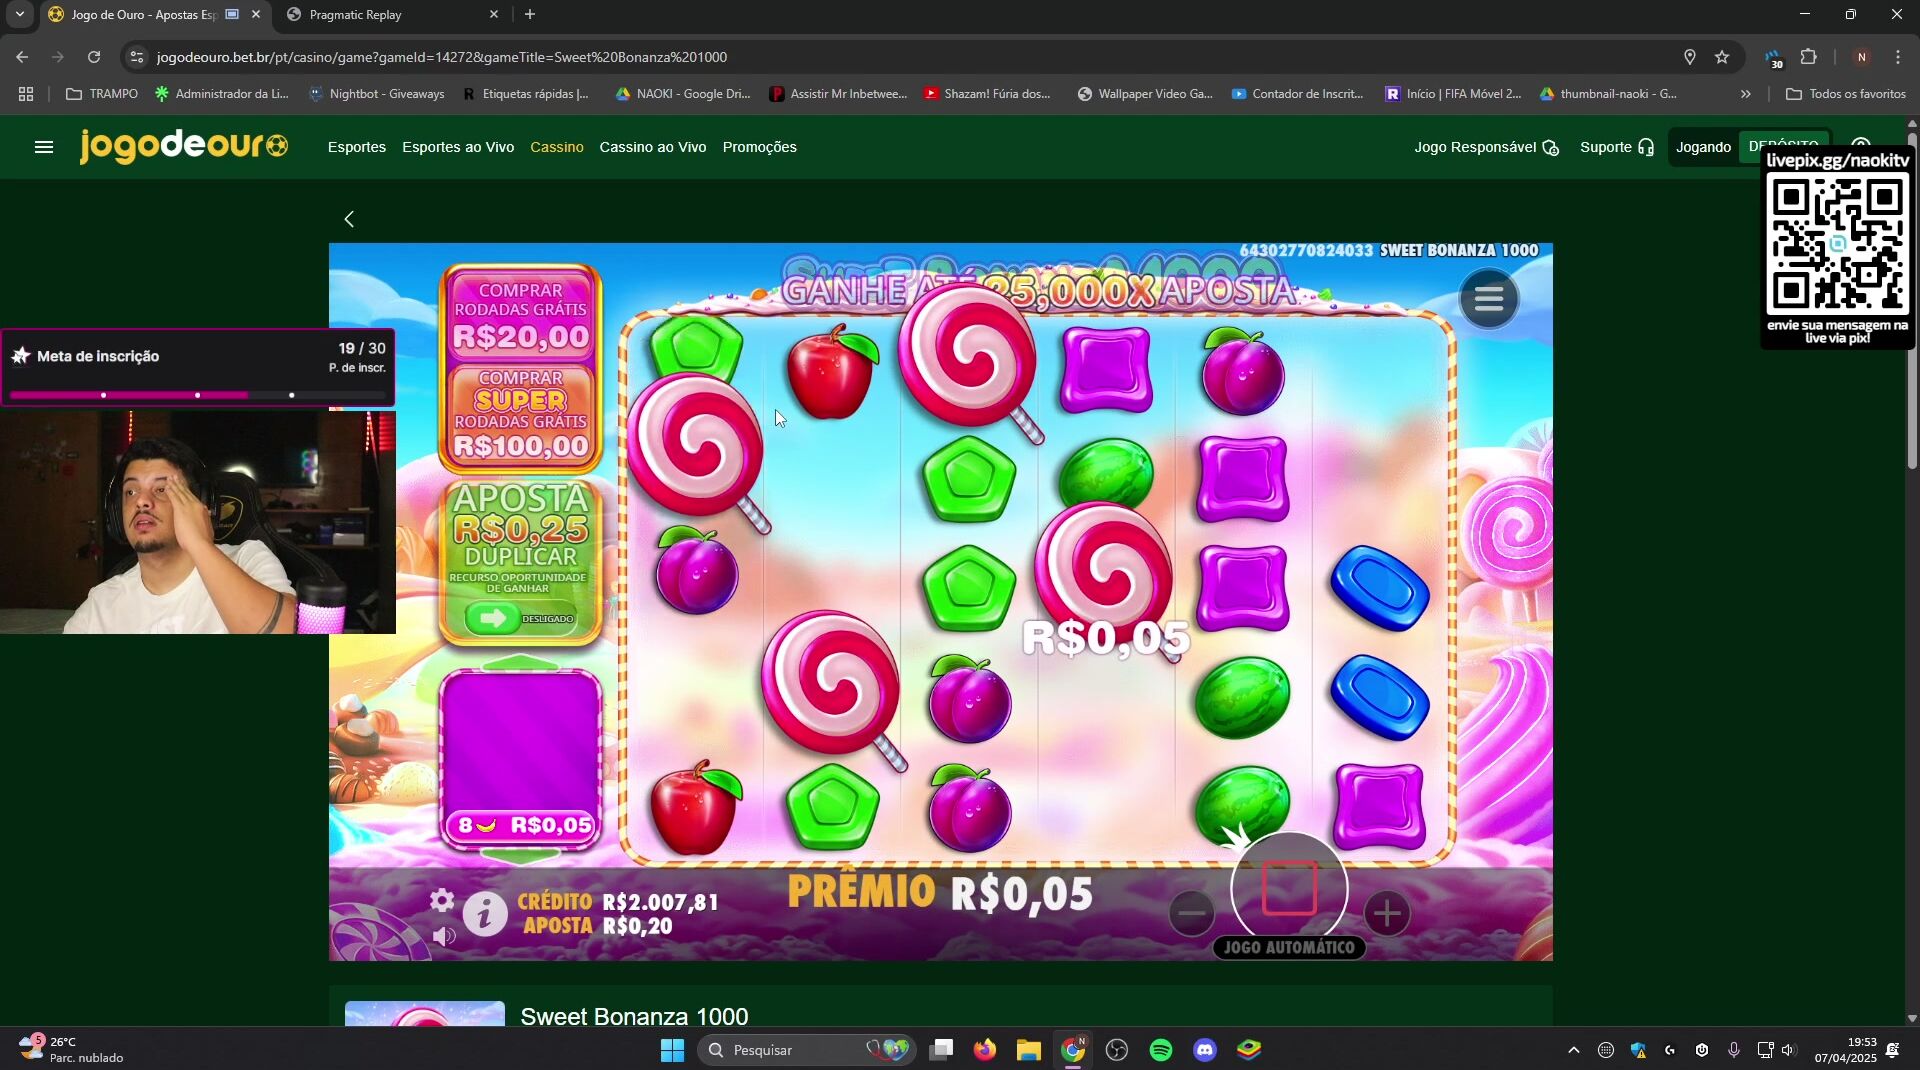Open Firefox from the taskbar
Image resolution: width=1920 pixels, height=1070 pixels.
pyautogui.click(x=985, y=1050)
